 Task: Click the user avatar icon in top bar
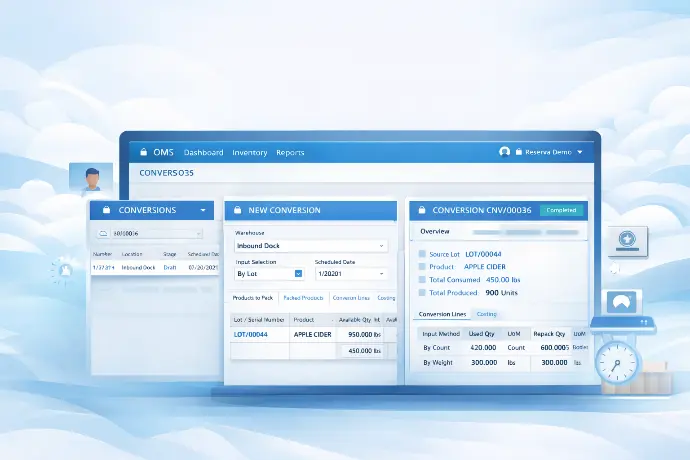pyautogui.click(x=504, y=152)
